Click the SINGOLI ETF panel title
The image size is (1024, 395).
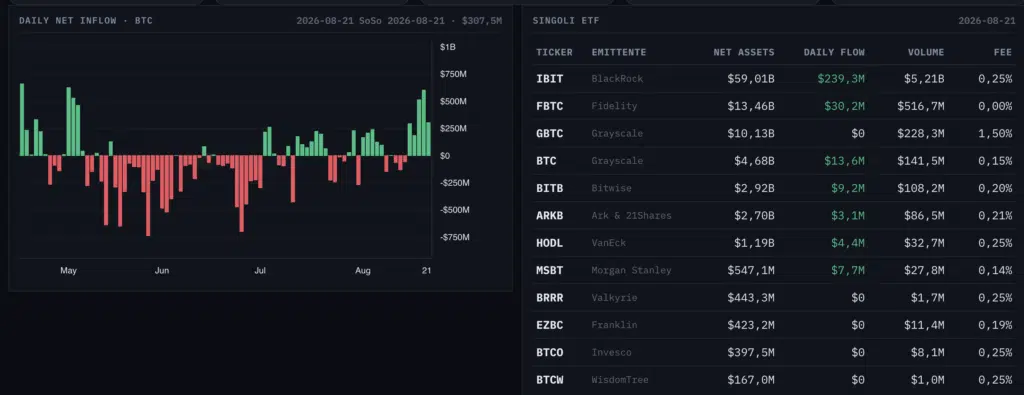pos(566,21)
